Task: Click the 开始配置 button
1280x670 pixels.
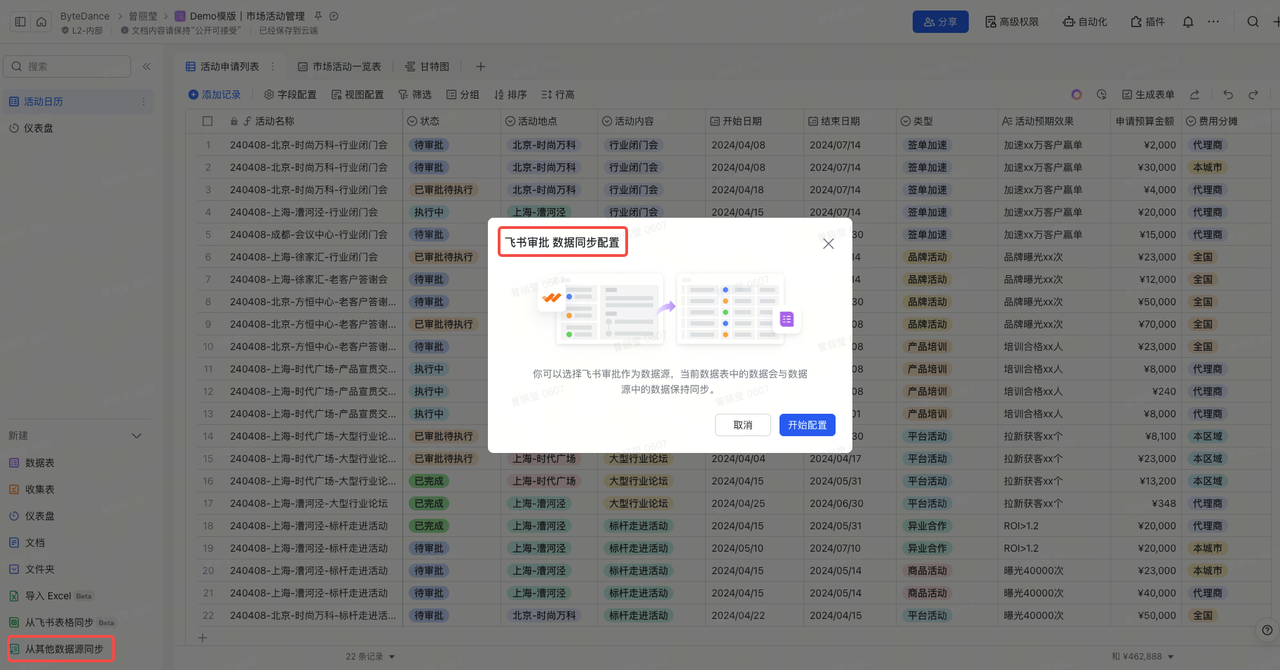Action: [x=807, y=425]
